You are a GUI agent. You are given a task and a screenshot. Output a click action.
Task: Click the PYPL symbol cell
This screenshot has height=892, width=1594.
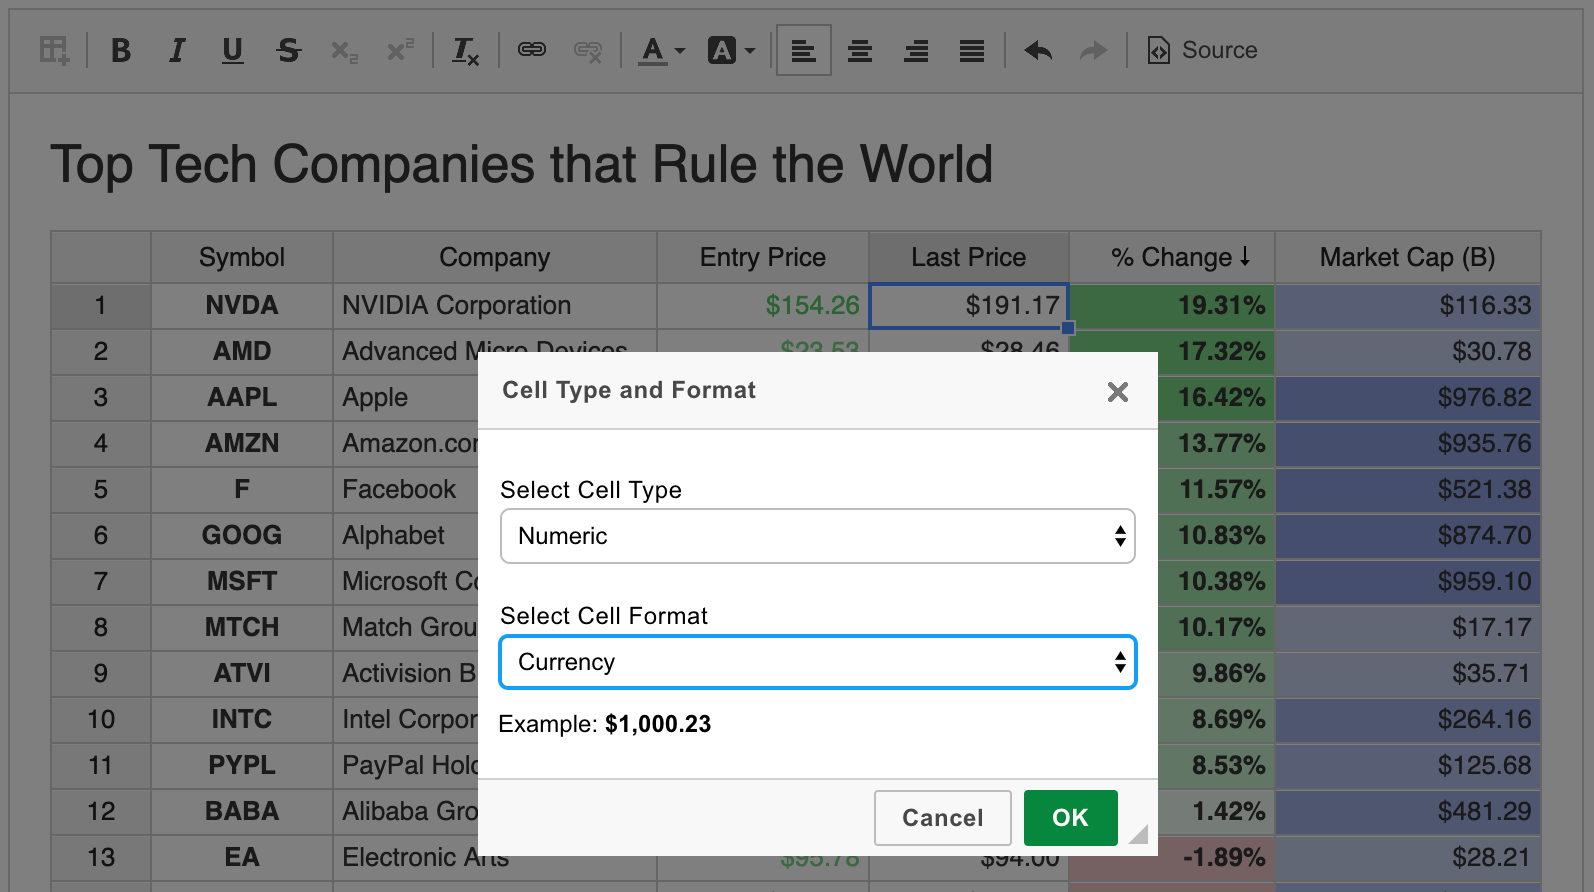(x=242, y=766)
